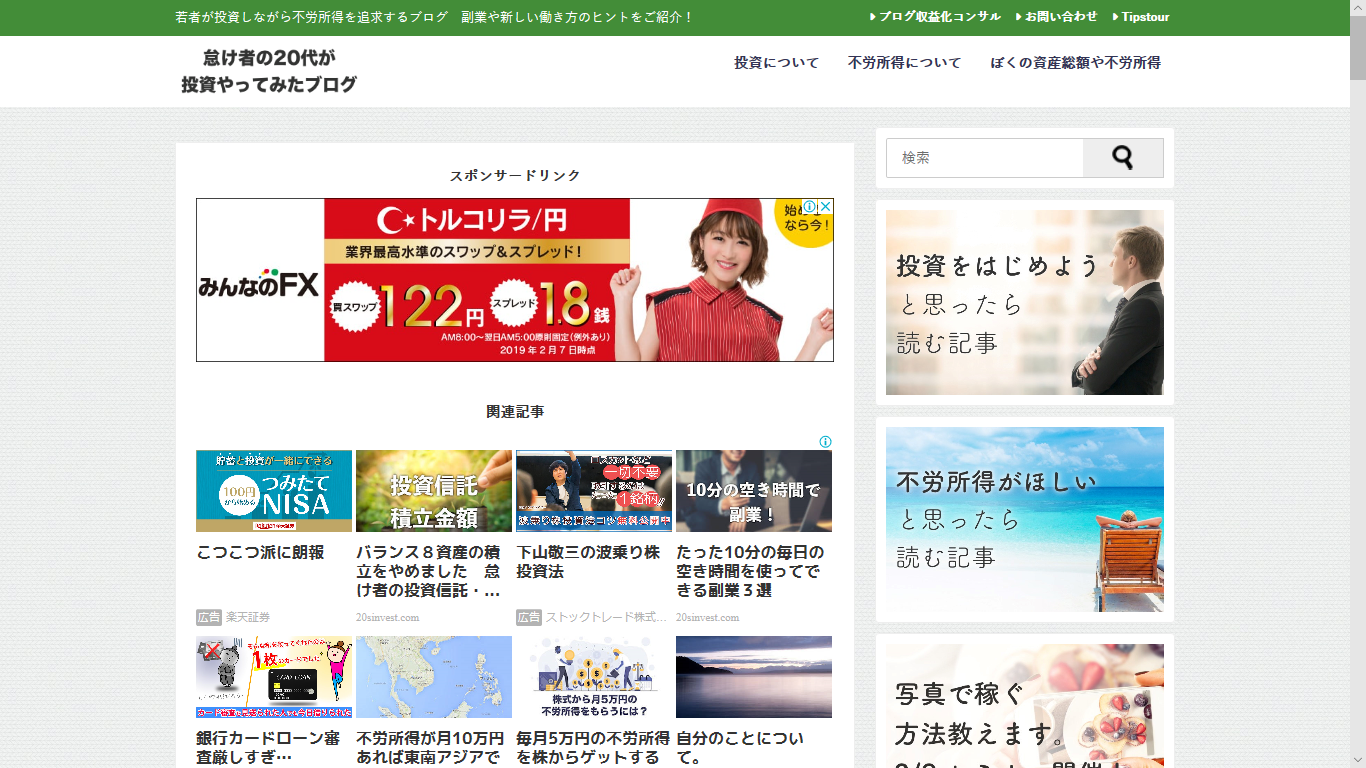Click 楽天証券 advertiser label
The width and height of the screenshot is (1366, 768).
[x=248, y=617]
